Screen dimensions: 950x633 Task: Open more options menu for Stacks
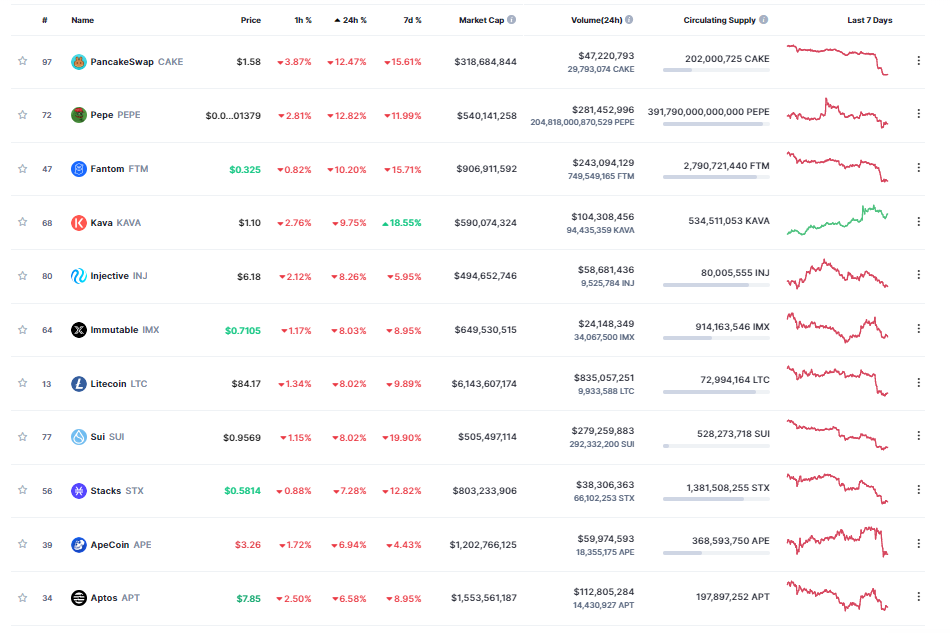click(x=918, y=489)
